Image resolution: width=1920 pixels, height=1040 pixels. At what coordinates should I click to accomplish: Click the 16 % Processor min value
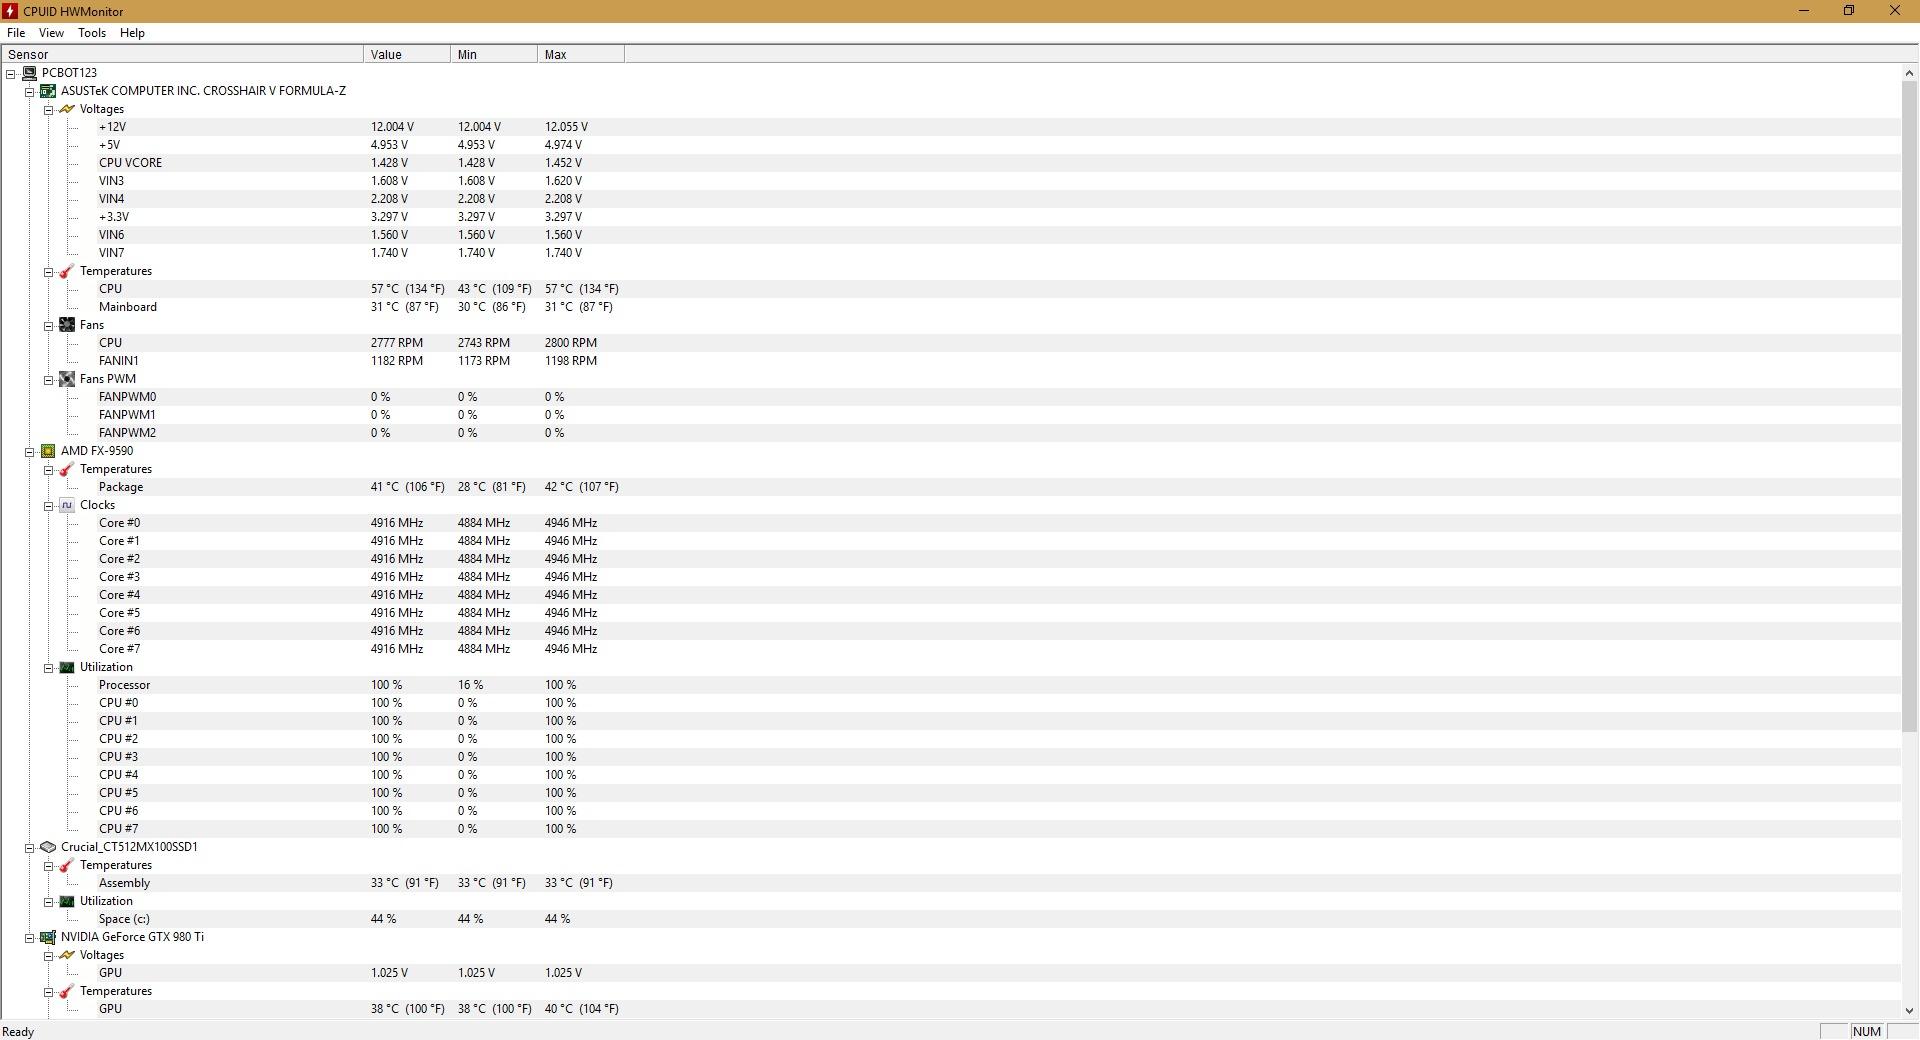pos(471,685)
